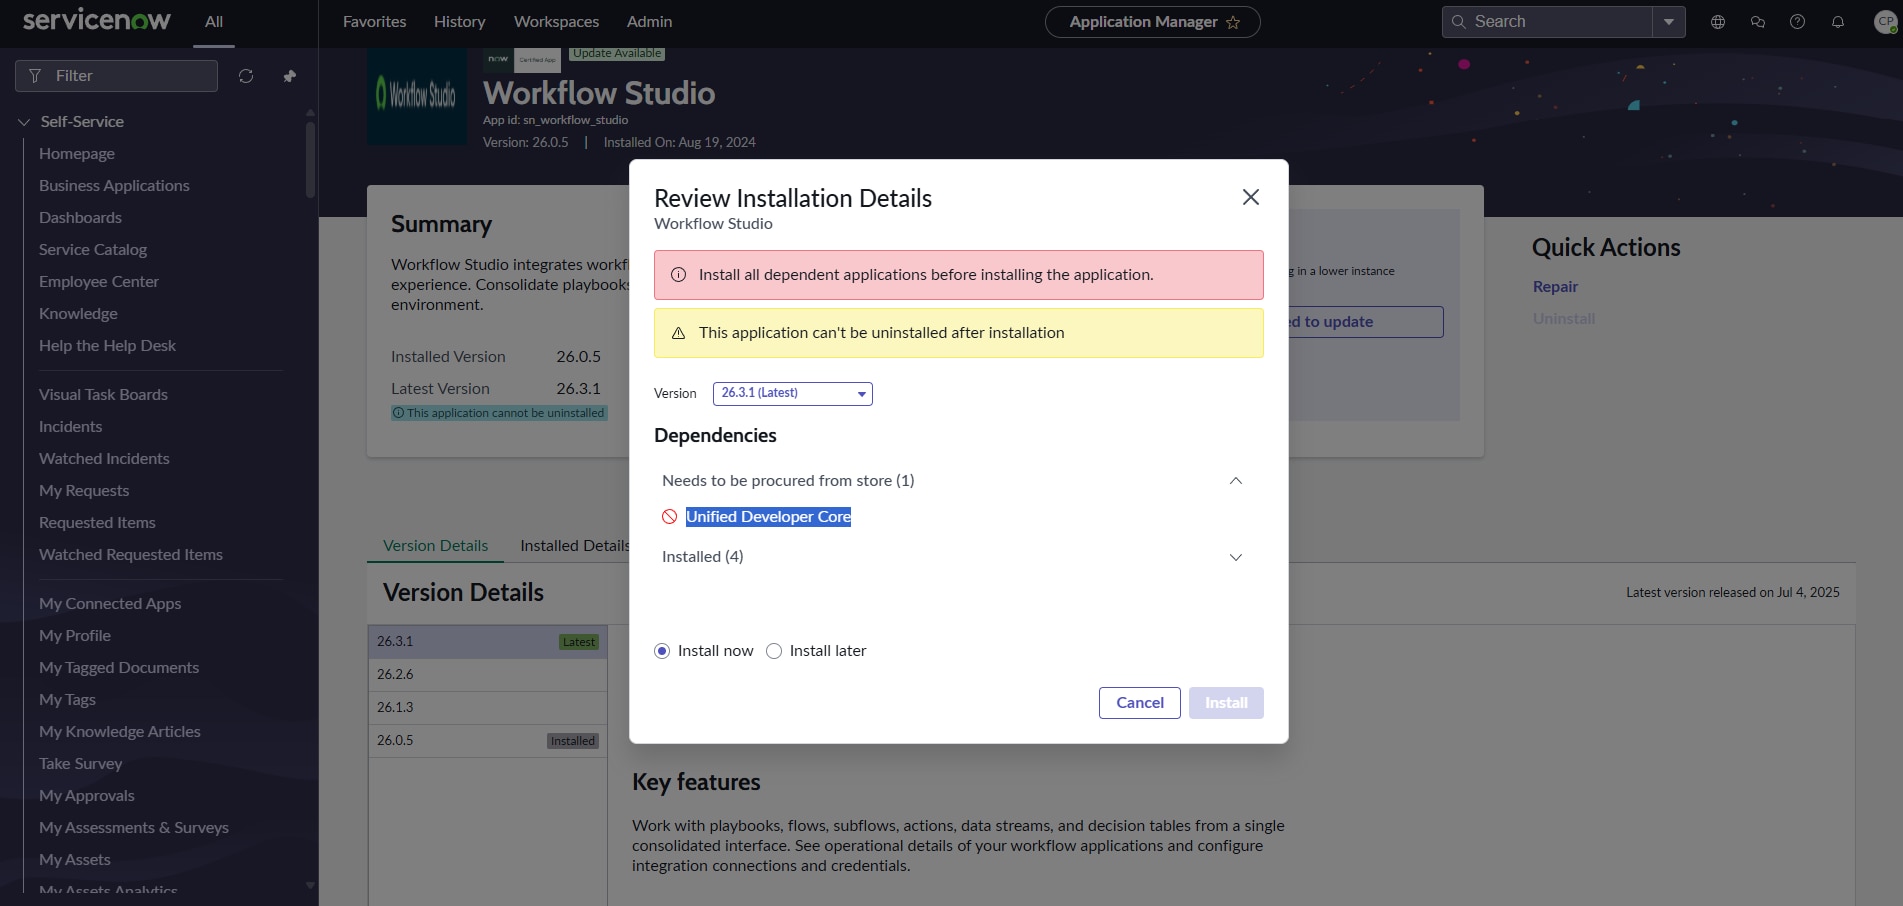Open the Version 26.3.1 dropdown
1903x906 pixels.
[x=792, y=394]
